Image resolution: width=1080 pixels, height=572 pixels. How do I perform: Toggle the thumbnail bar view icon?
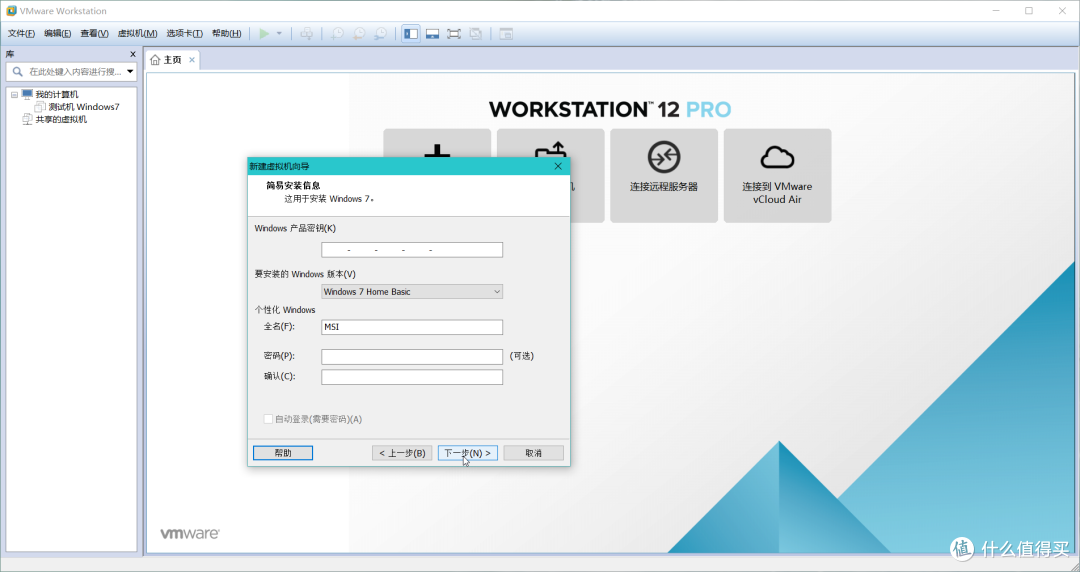coord(433,33)
